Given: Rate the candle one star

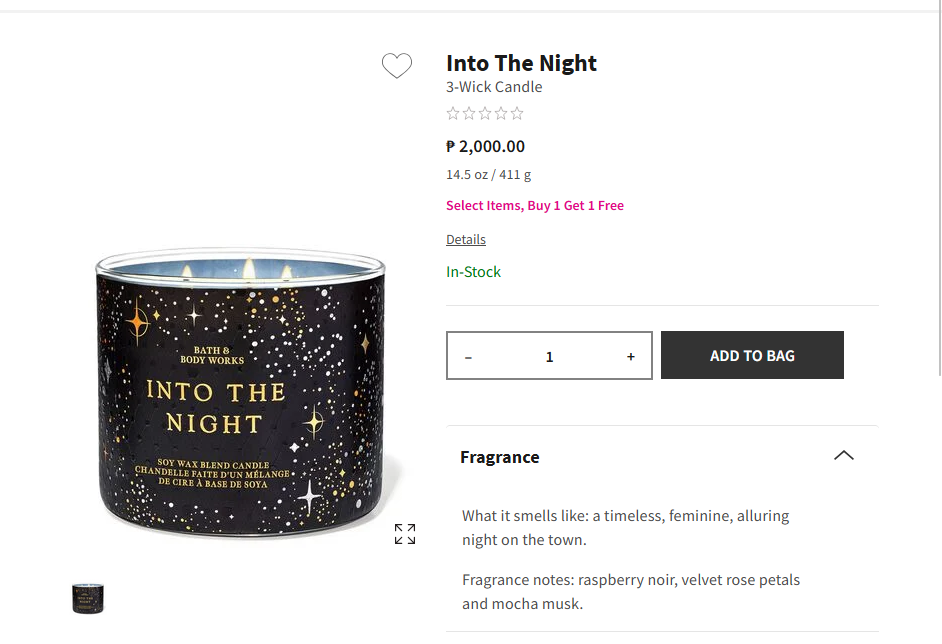Looking at the screenshot, I should pos(453,114).
